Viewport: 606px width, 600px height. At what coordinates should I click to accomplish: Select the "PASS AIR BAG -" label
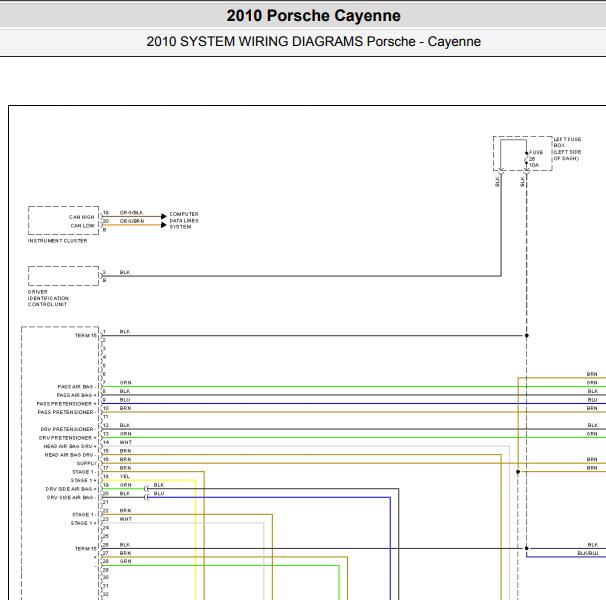[x=77, y=387]
